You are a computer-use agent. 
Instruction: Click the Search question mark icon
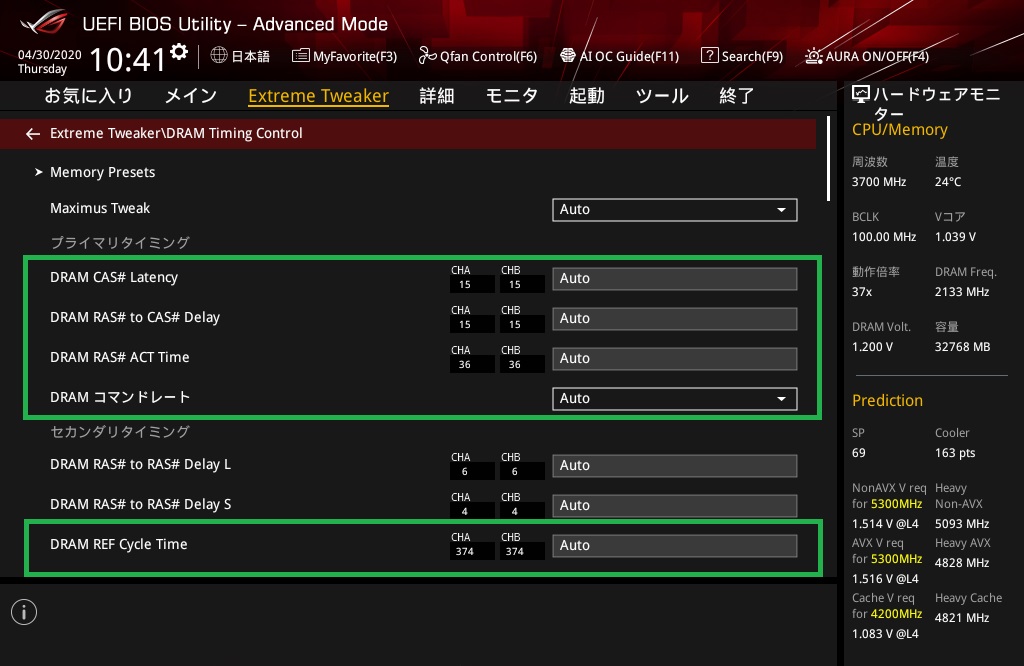point(709,56)
